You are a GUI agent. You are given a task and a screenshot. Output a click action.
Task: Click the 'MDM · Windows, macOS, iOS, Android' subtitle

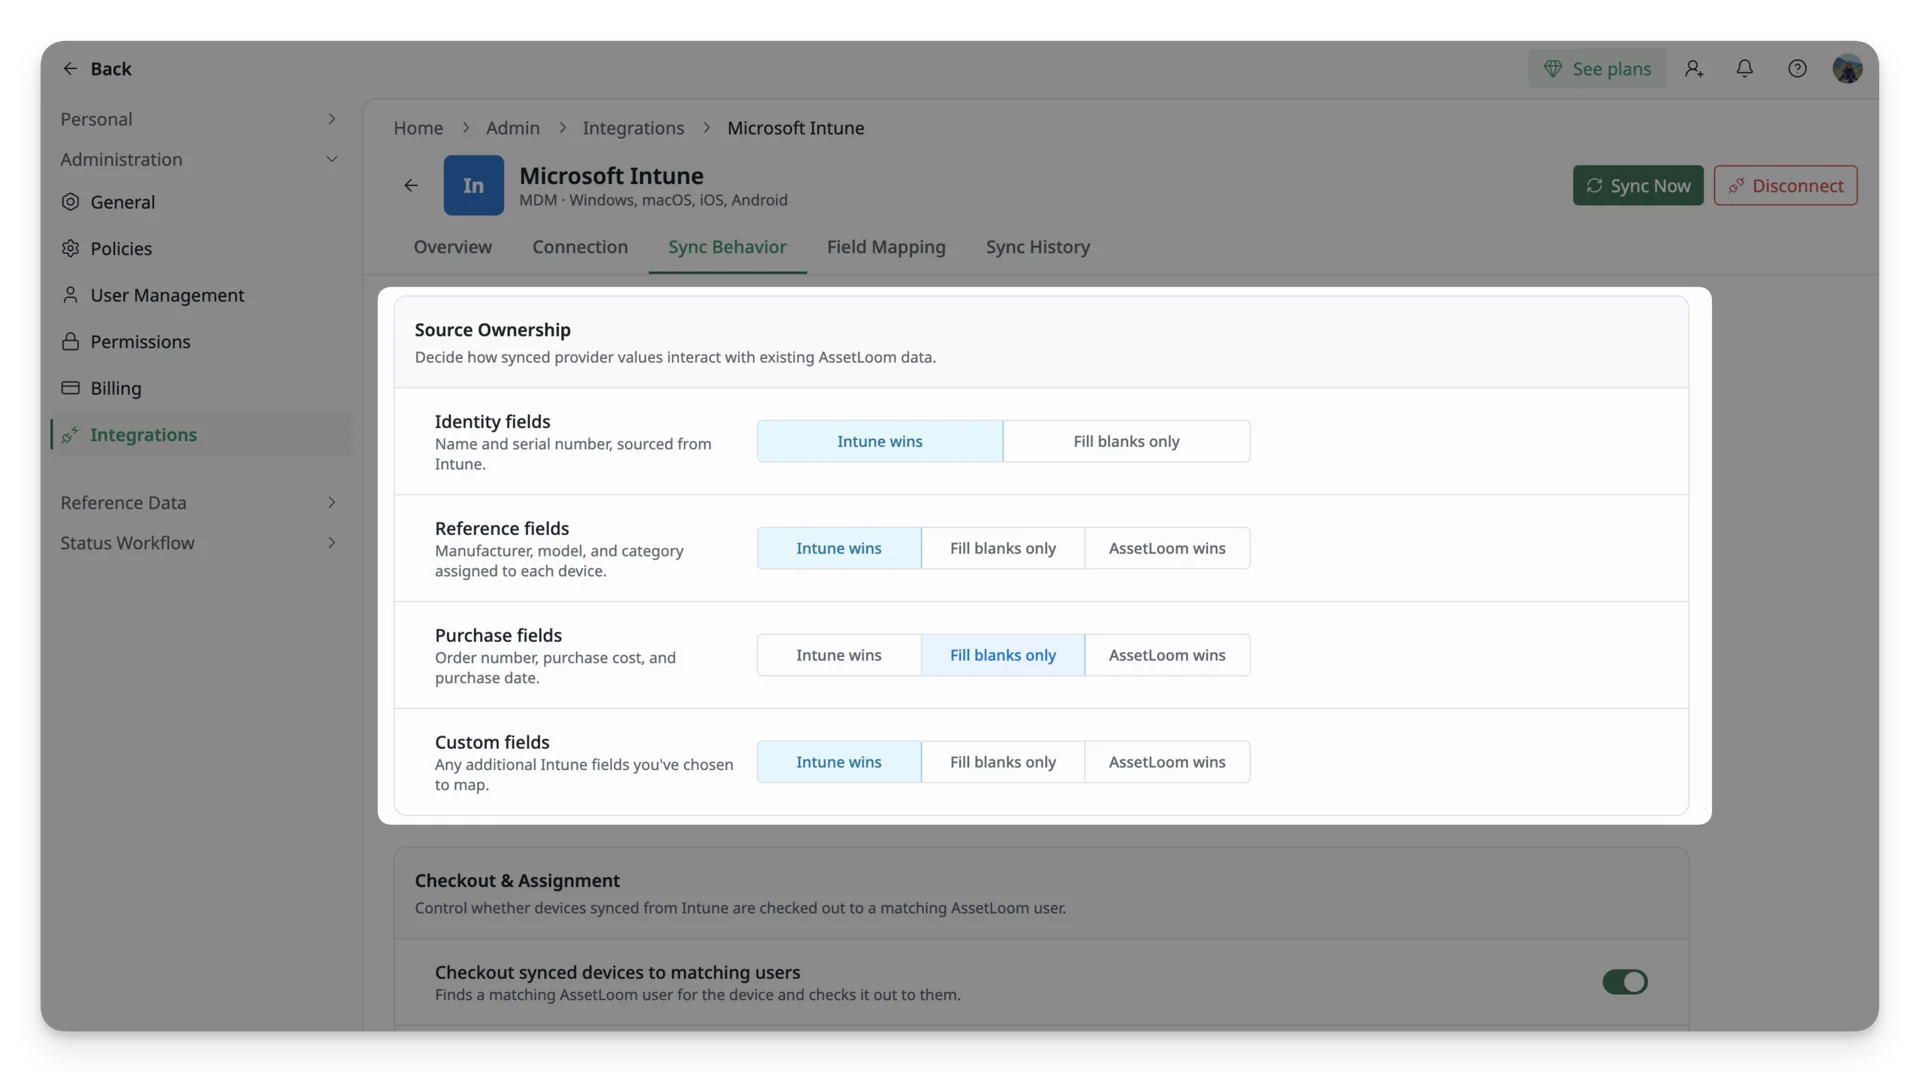[x=653, y=200]
